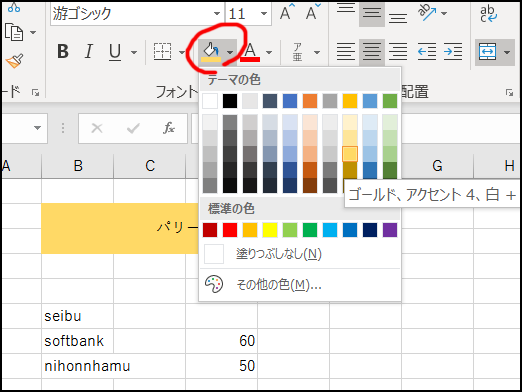Toggle bottom vertical alignment
The image size is (522, 392).
coord(398,17)
